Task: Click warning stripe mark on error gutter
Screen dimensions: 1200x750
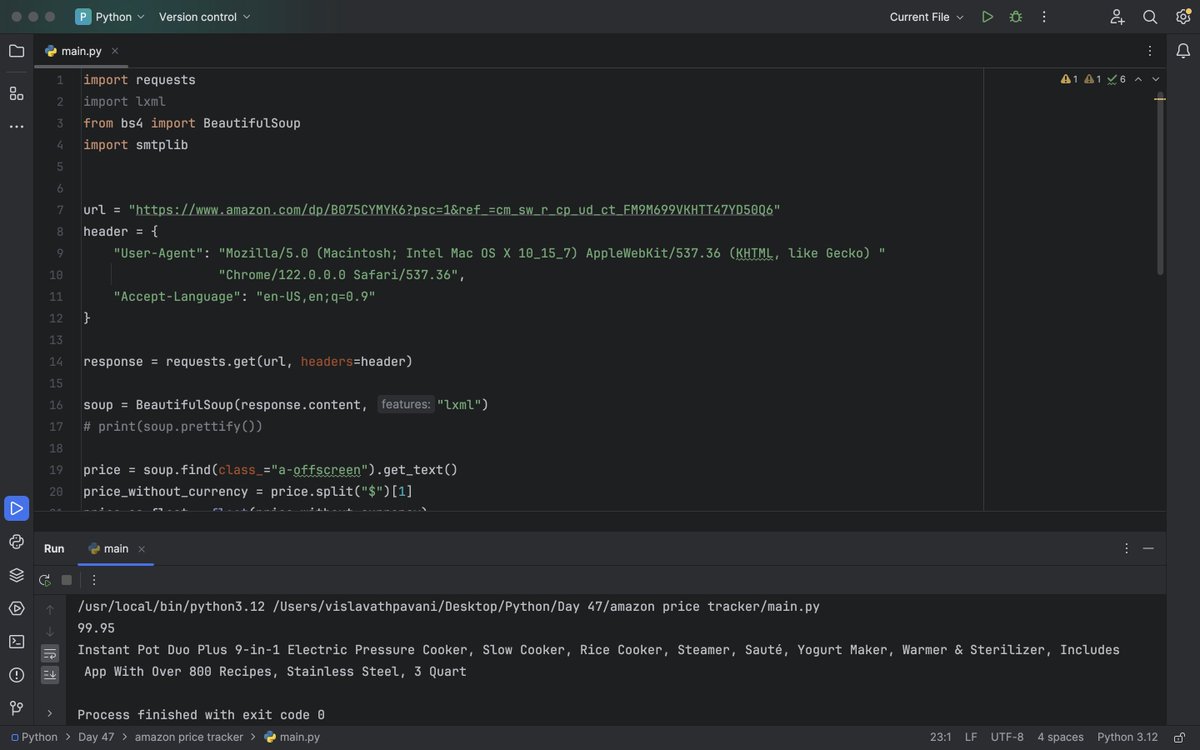Action: tap(1160, 99)
